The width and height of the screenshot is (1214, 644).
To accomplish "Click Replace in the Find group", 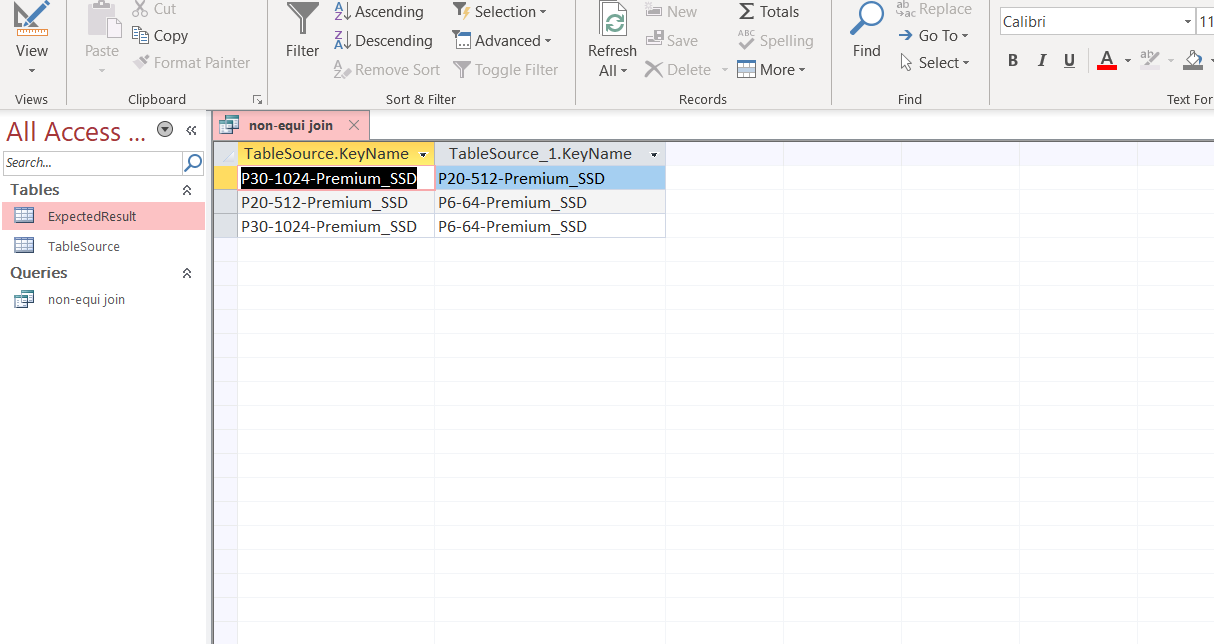I will pos(934,9).
